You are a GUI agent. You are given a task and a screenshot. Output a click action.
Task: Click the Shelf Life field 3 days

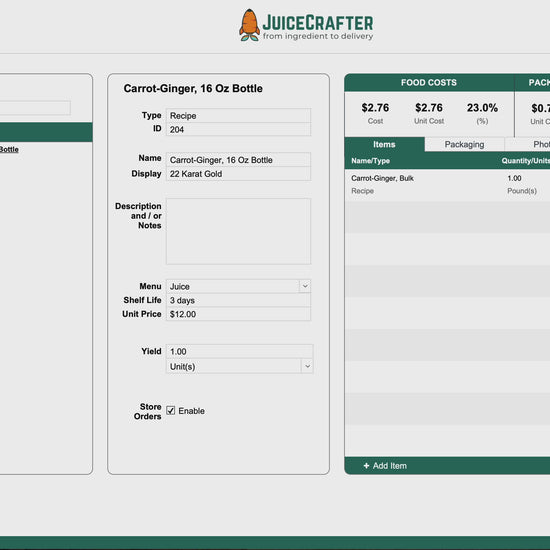(x=239, y=300)
